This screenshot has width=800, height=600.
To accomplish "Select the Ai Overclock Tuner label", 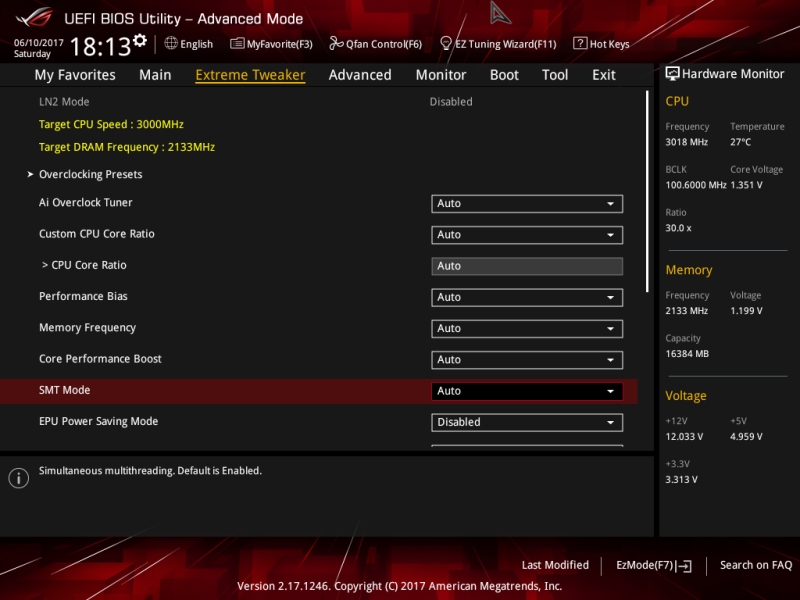I will click(86, 203).
